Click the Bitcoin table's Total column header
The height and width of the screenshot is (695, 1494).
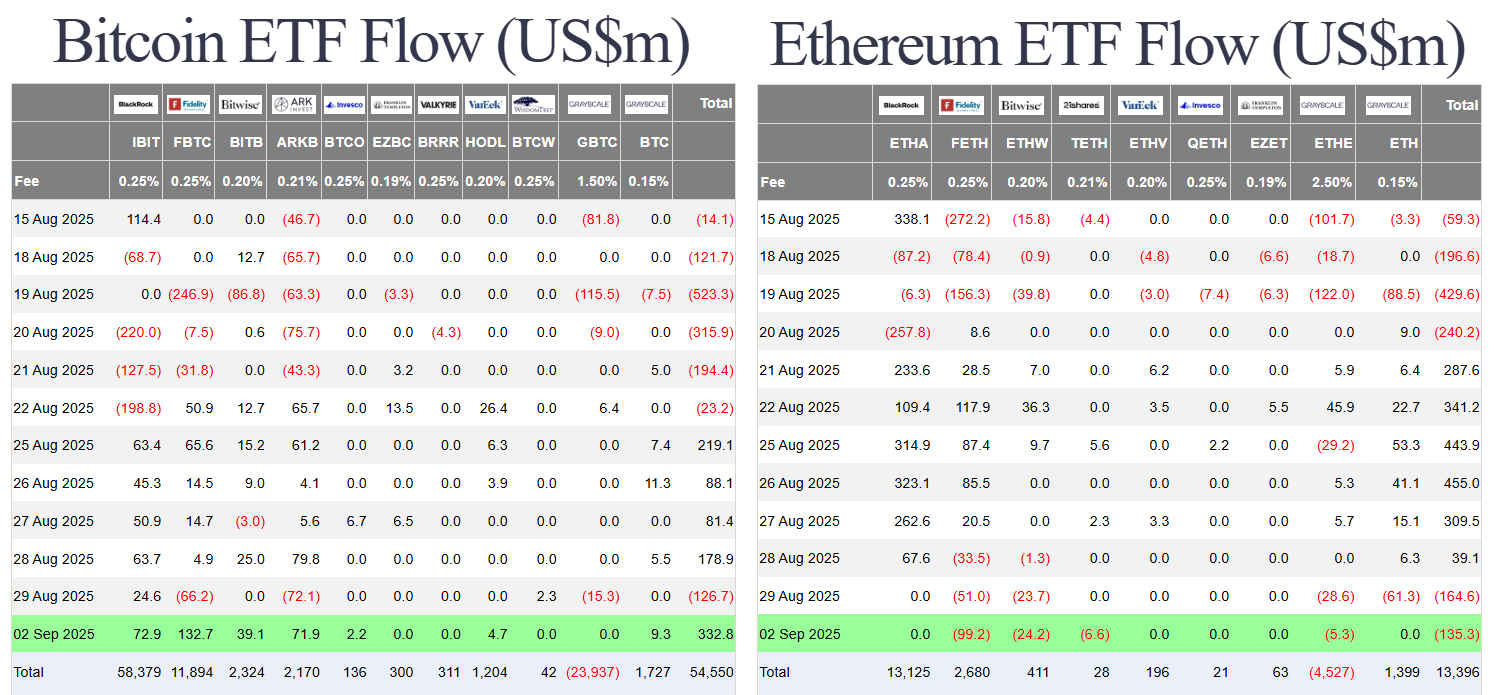coord(715,103)
